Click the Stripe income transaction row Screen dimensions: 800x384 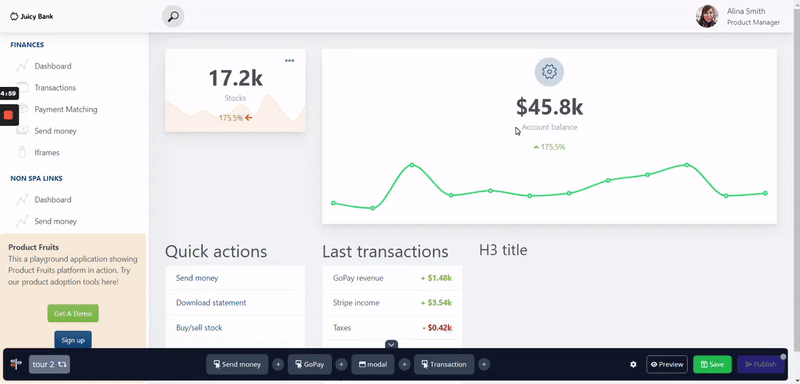coord(392,303)
